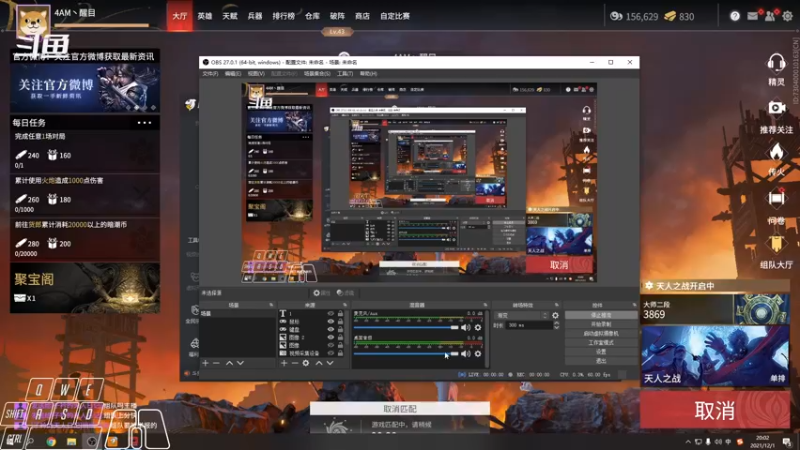Screen dimensions: 800x450
Task: Move OBS source up with arrow
Action: 319,363
